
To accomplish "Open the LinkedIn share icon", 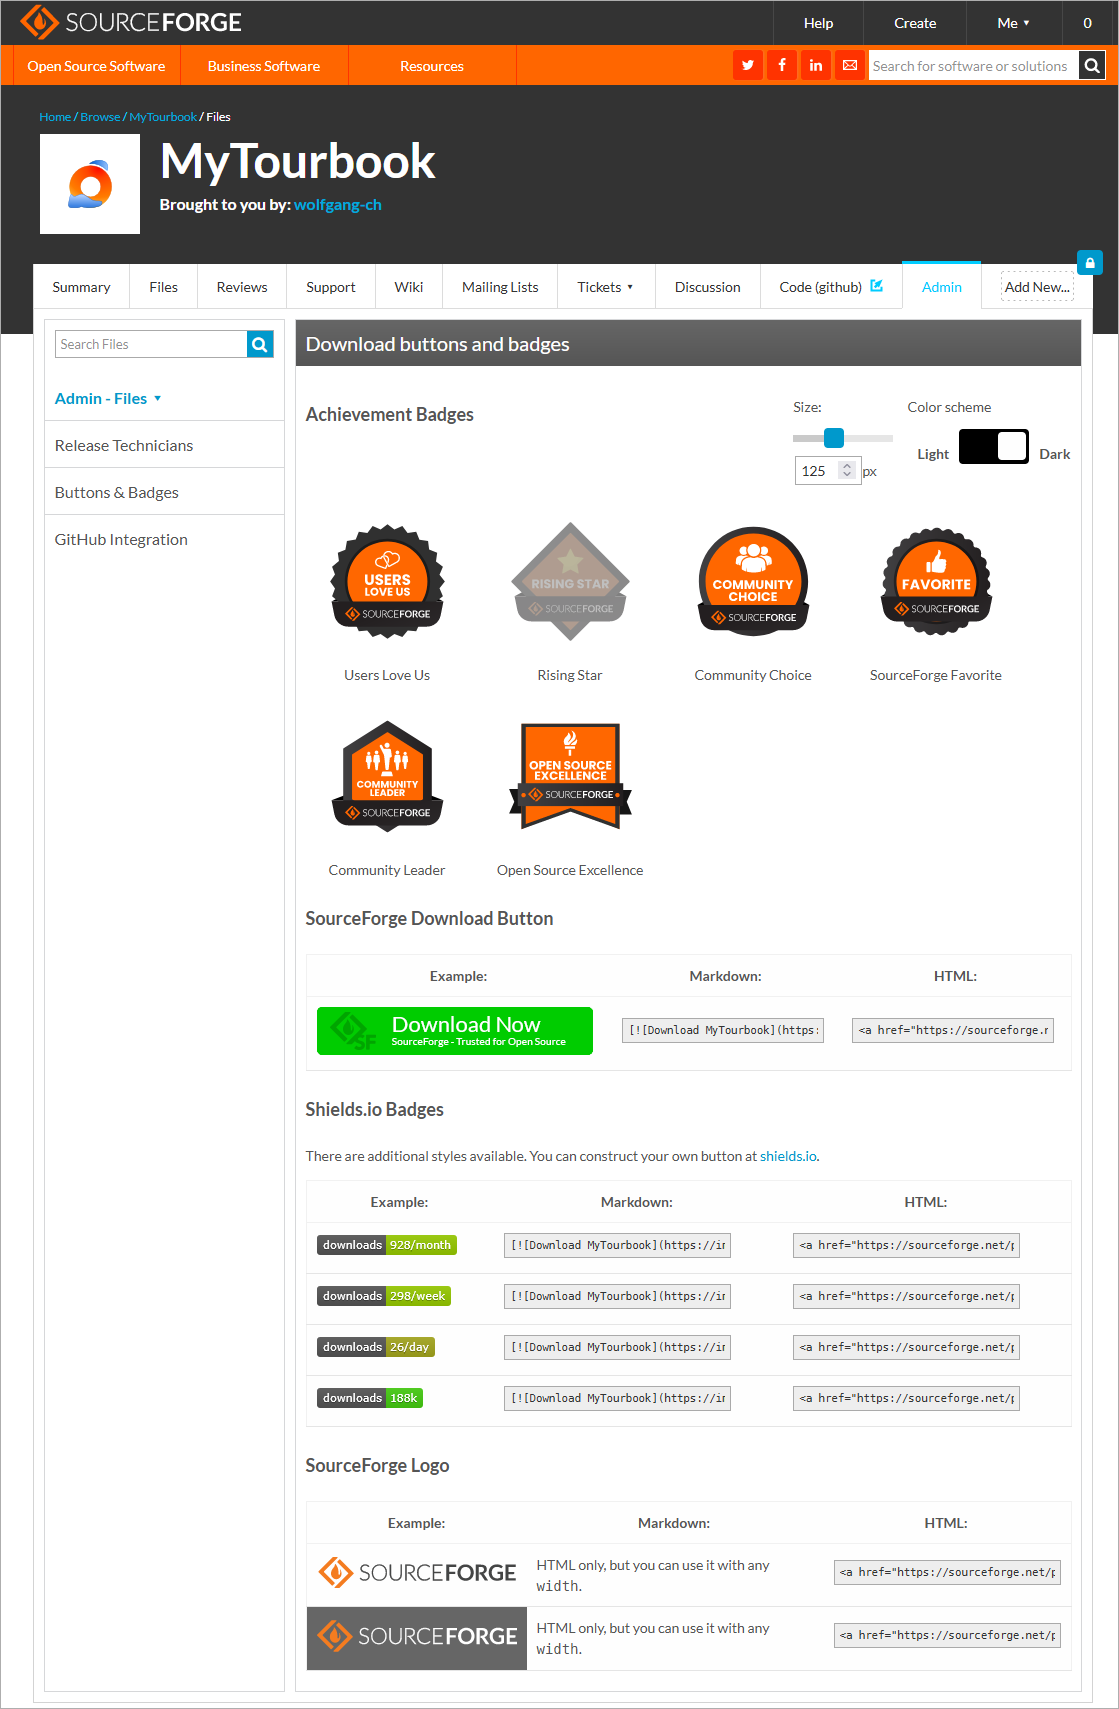I will (816, 65).
